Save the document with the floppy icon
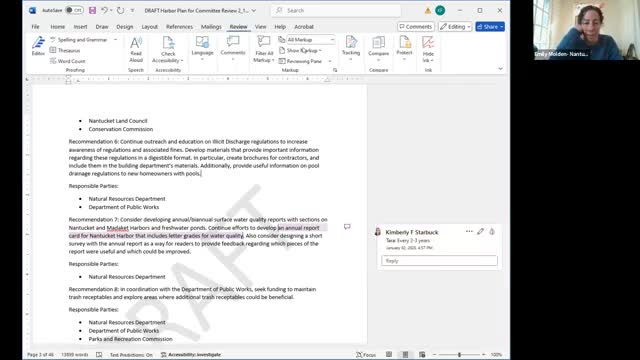This screenshot has width=640, height=360. click(x=92, y=10)
